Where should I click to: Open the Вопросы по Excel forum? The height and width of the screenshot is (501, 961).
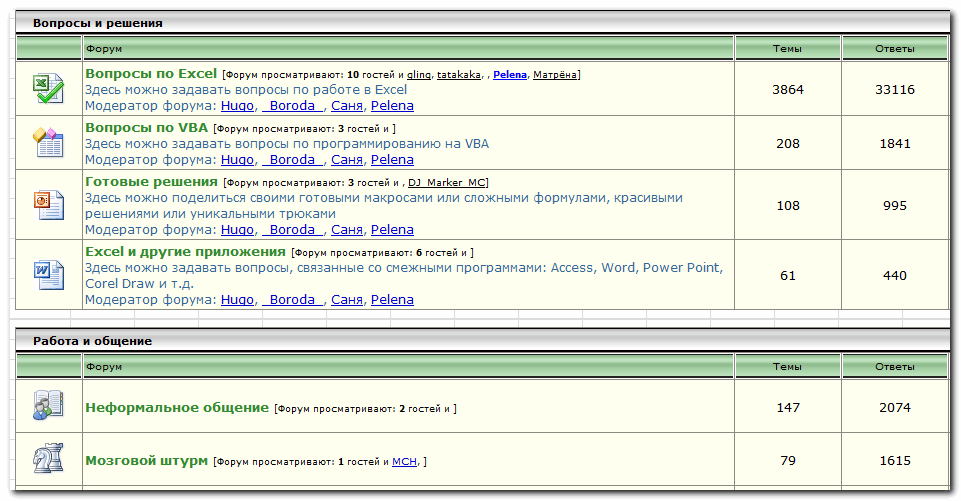click(x=151, y=74)
